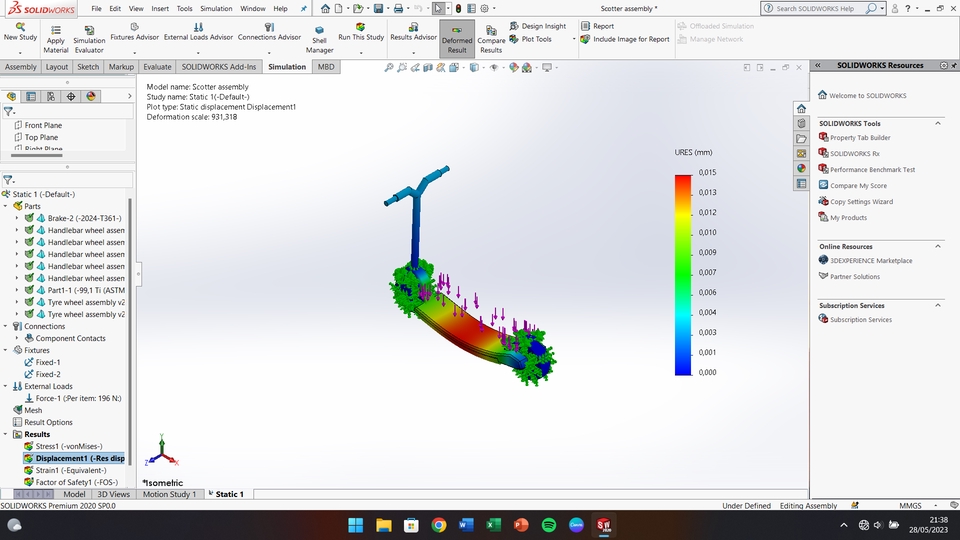Select the DimXpertManager tab icon

point(71,96)
